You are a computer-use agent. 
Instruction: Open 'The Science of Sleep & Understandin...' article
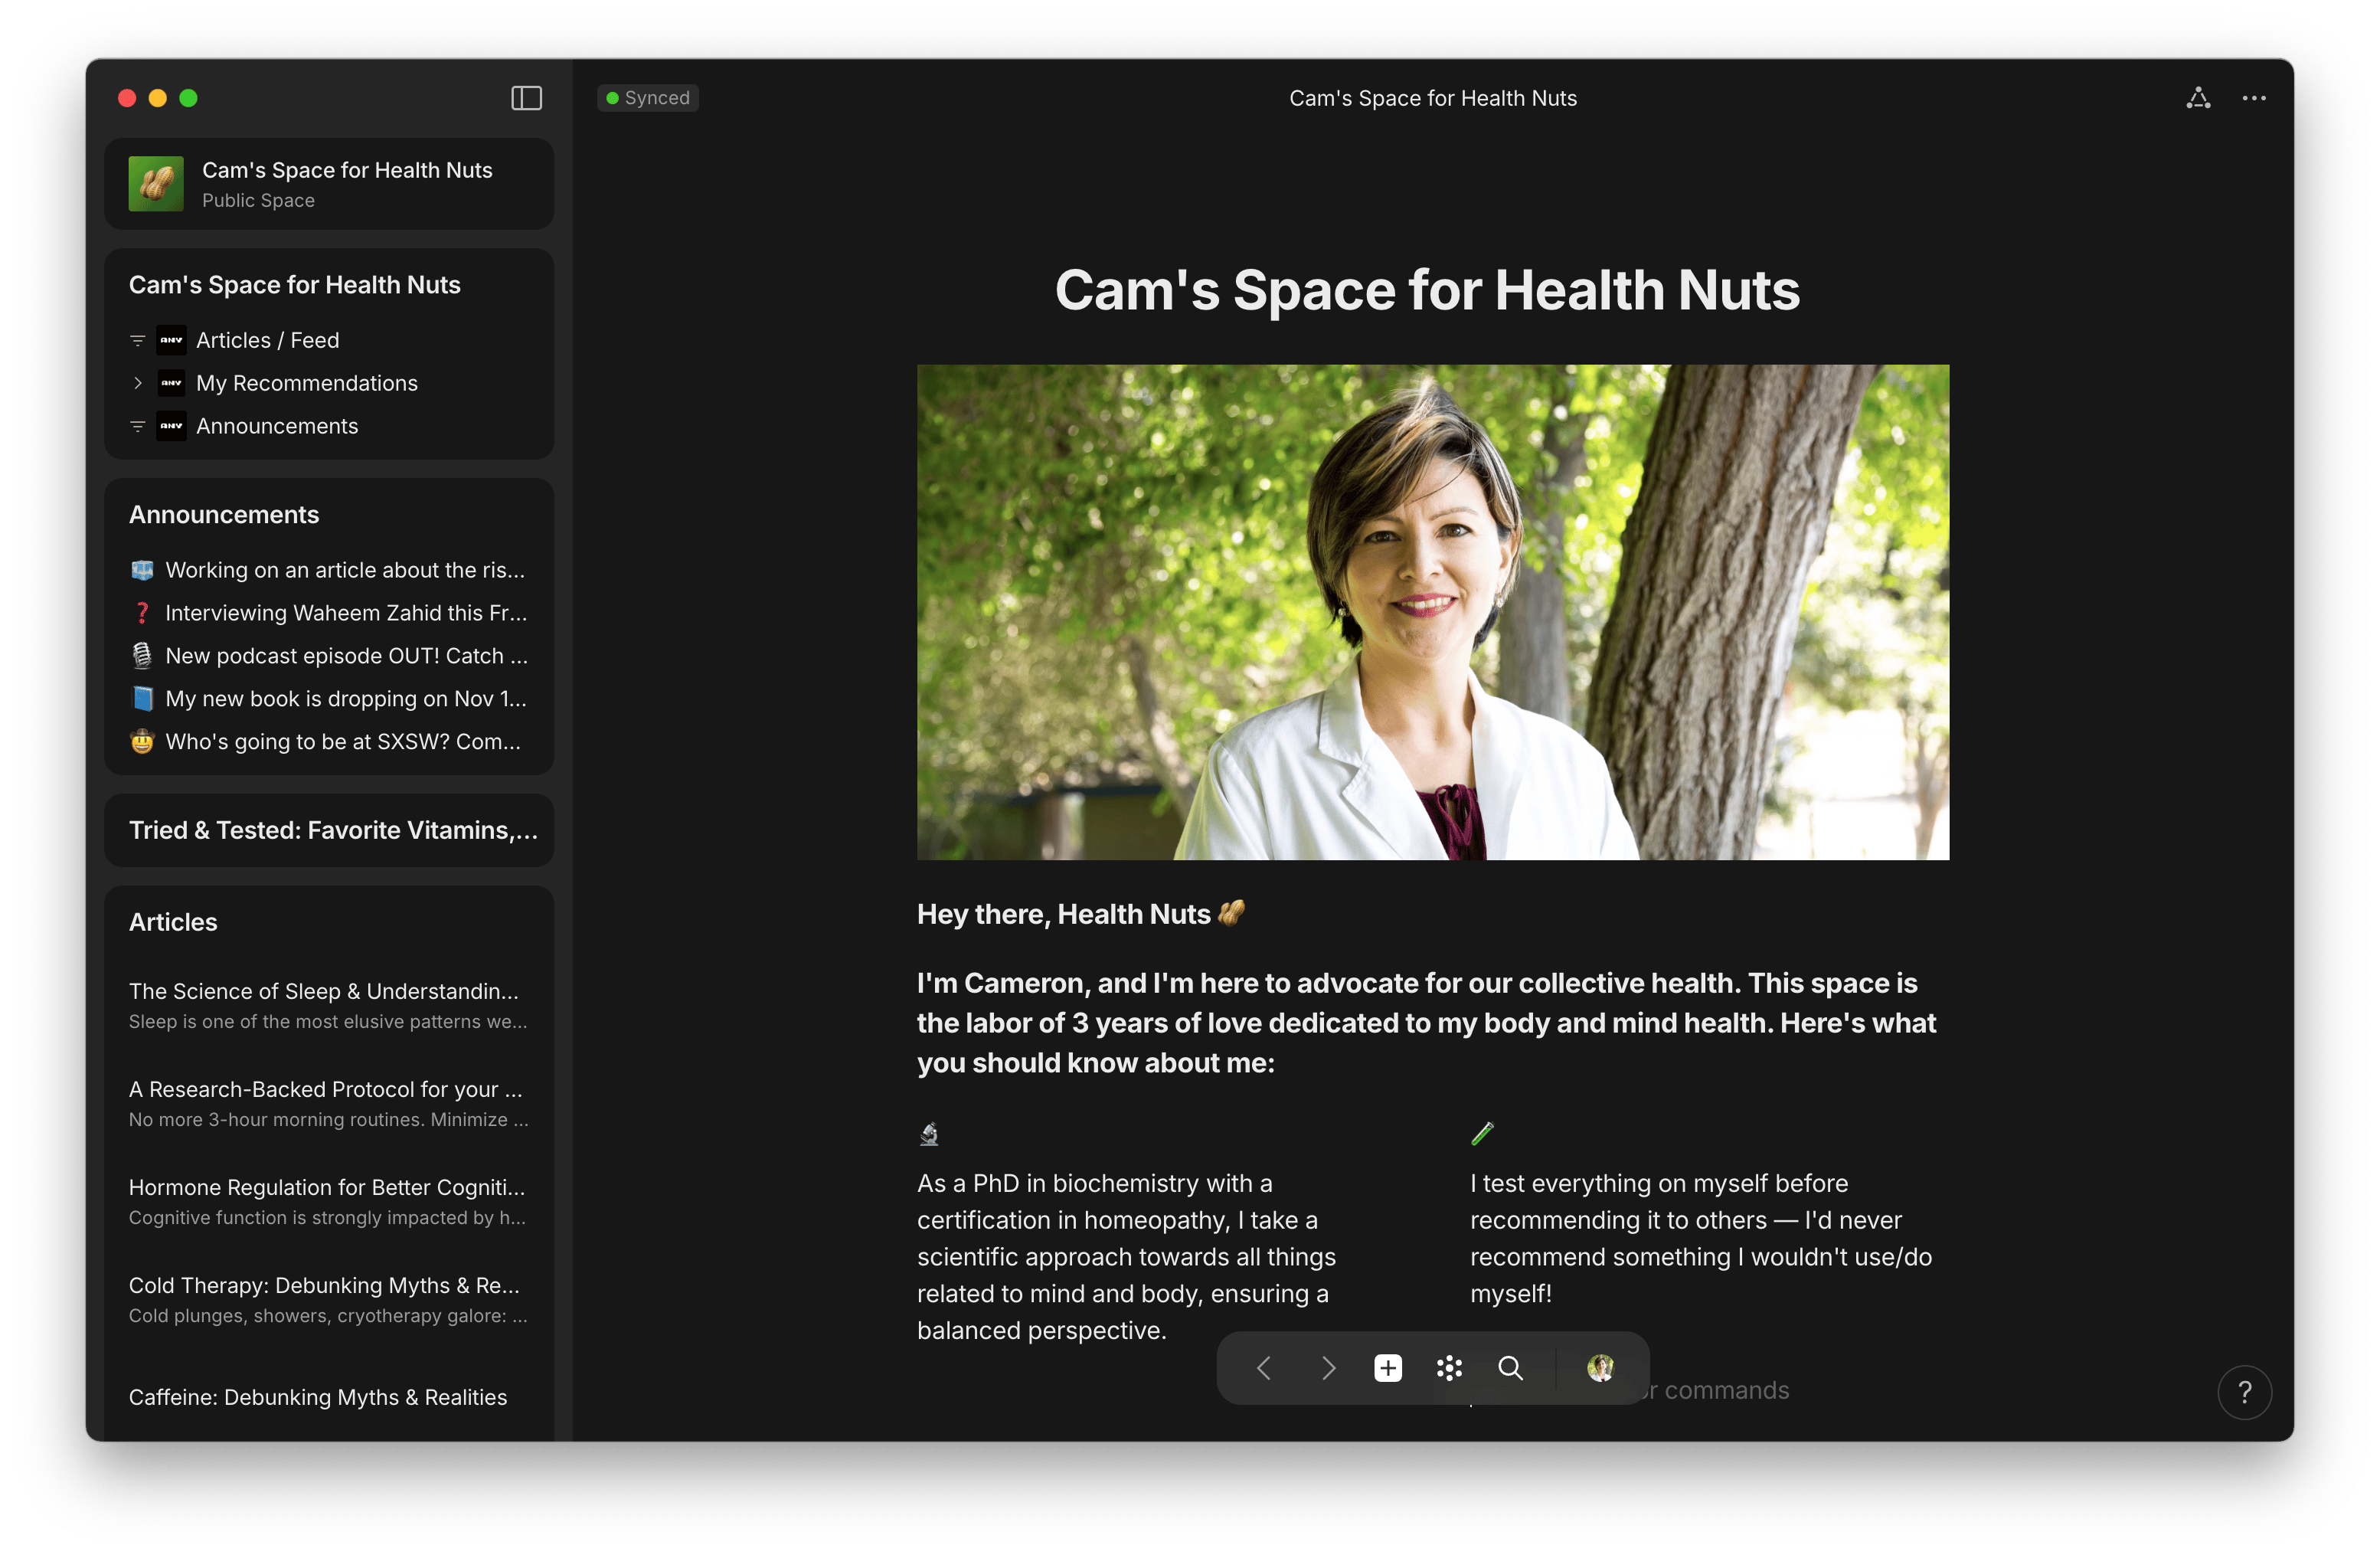[328, 1005]
